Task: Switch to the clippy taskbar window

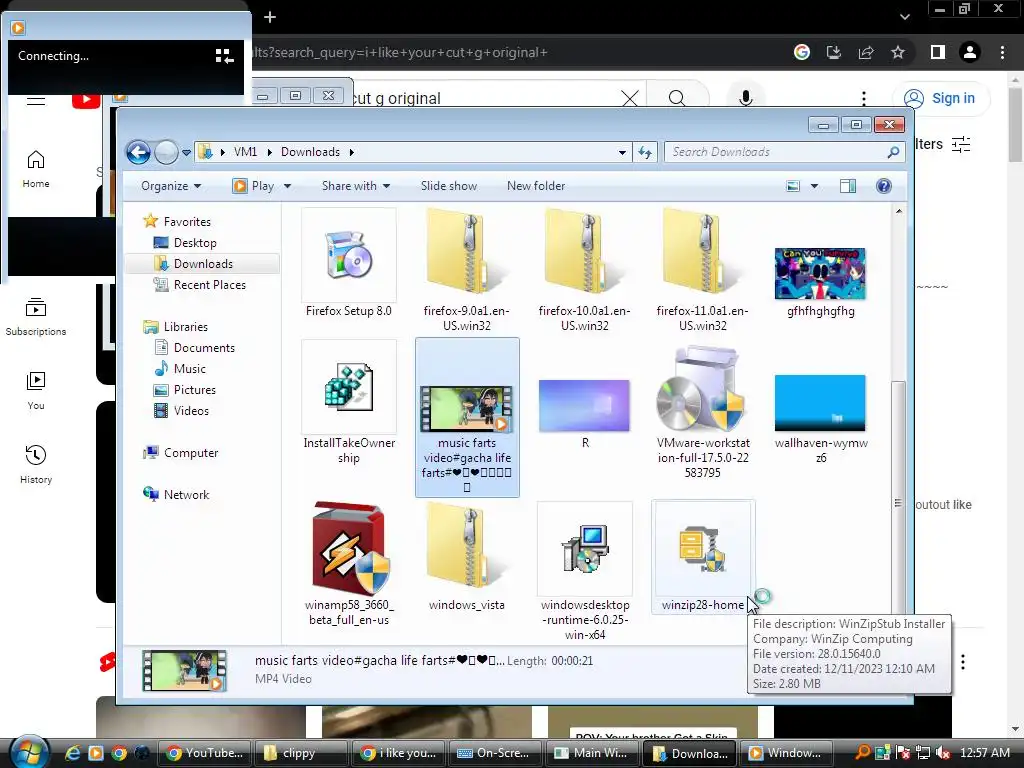Action: (x=300, y=753)
